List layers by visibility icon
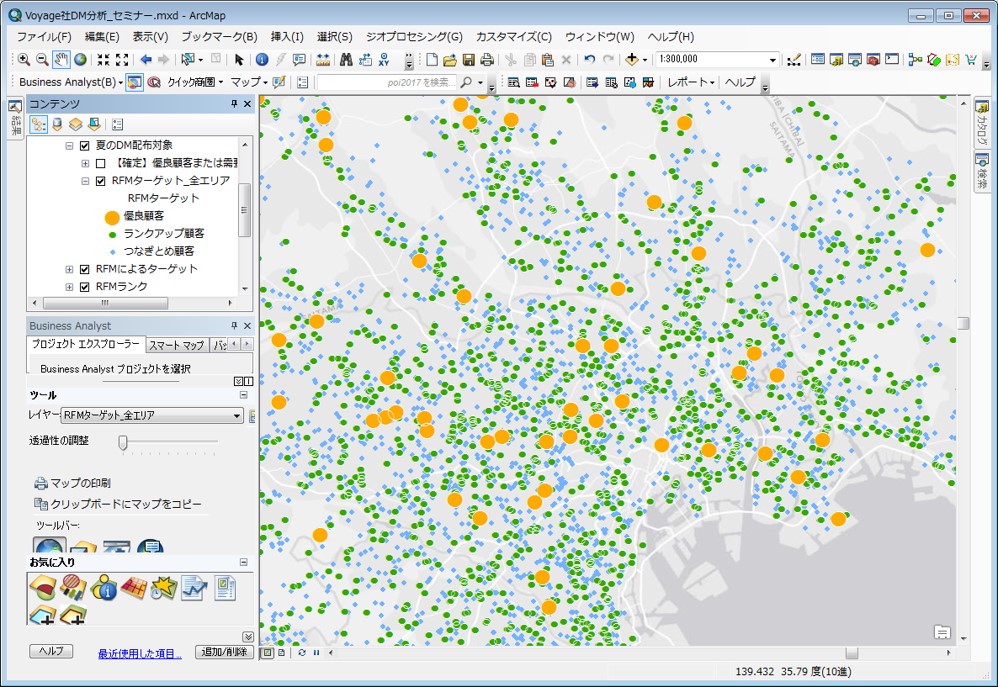This screenshot has width=998, height=687. 76,124
